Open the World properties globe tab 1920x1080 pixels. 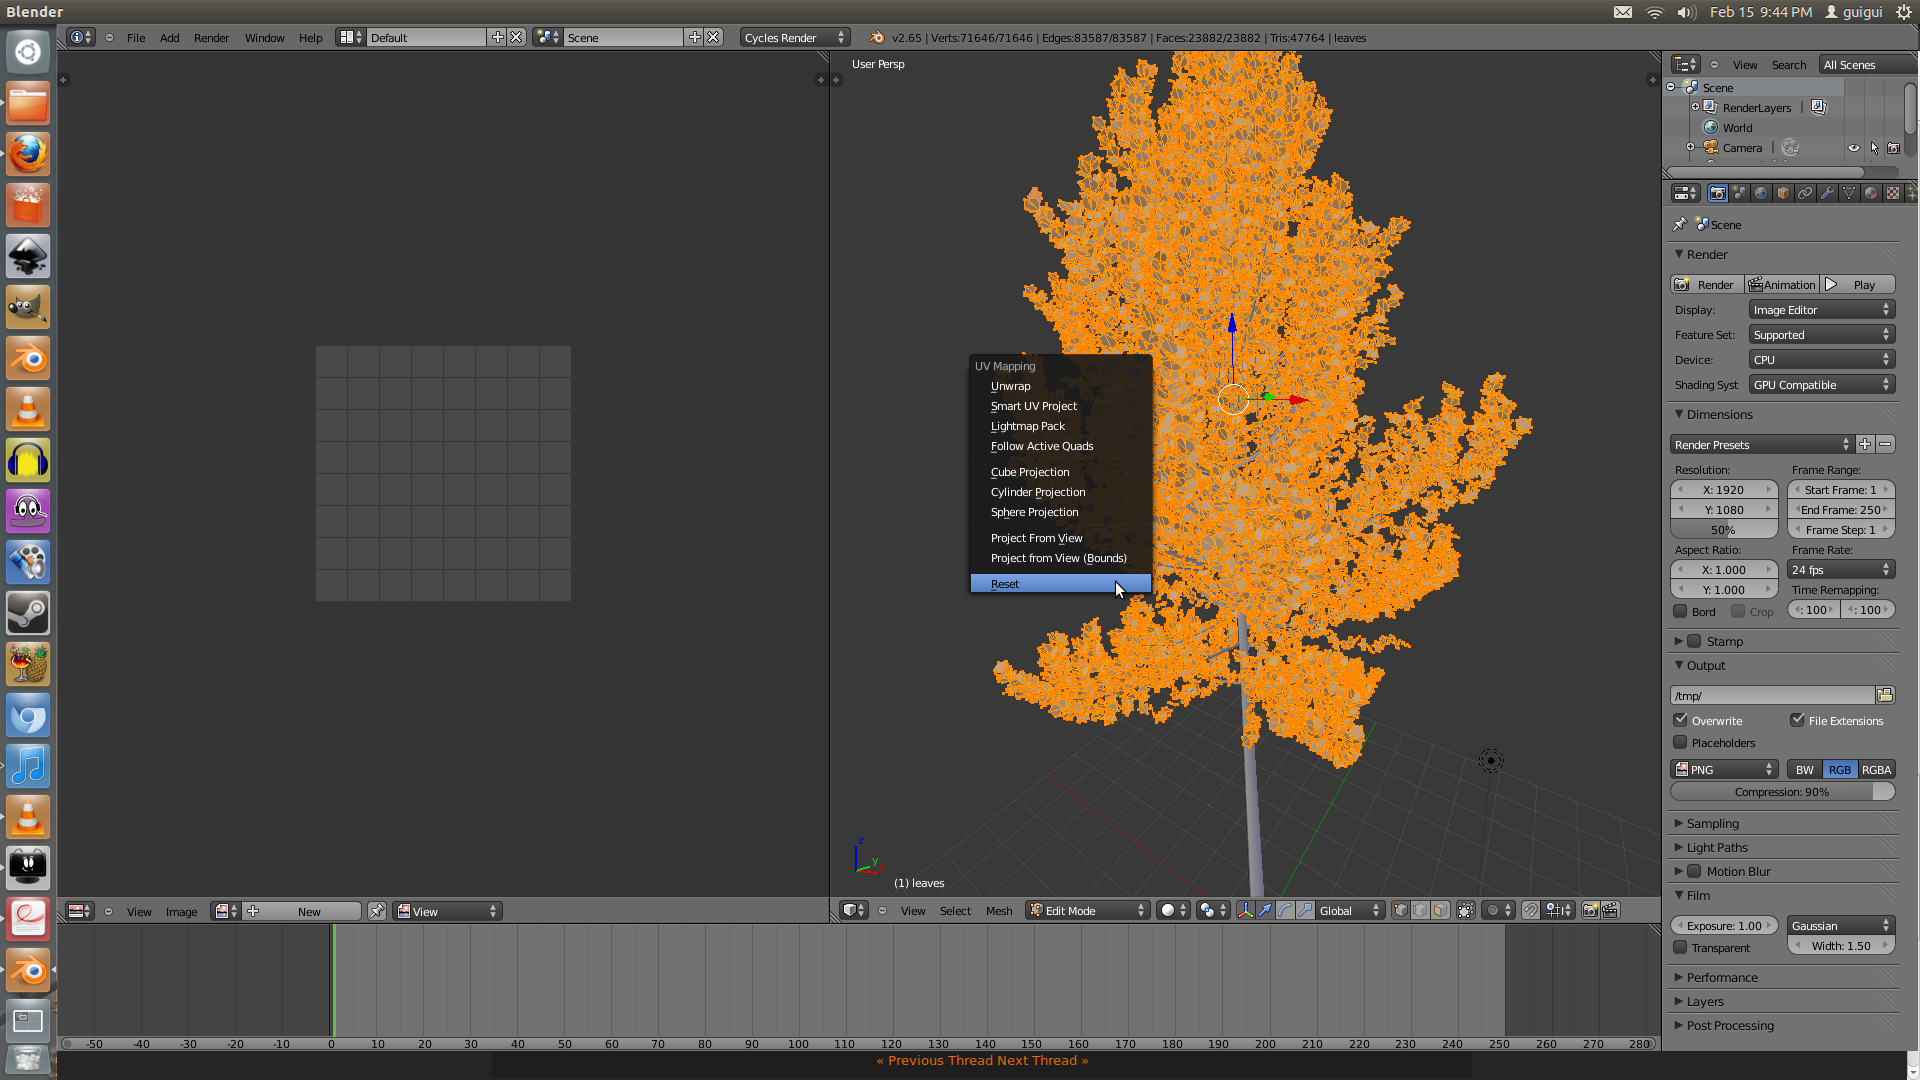click(1761, 193)
